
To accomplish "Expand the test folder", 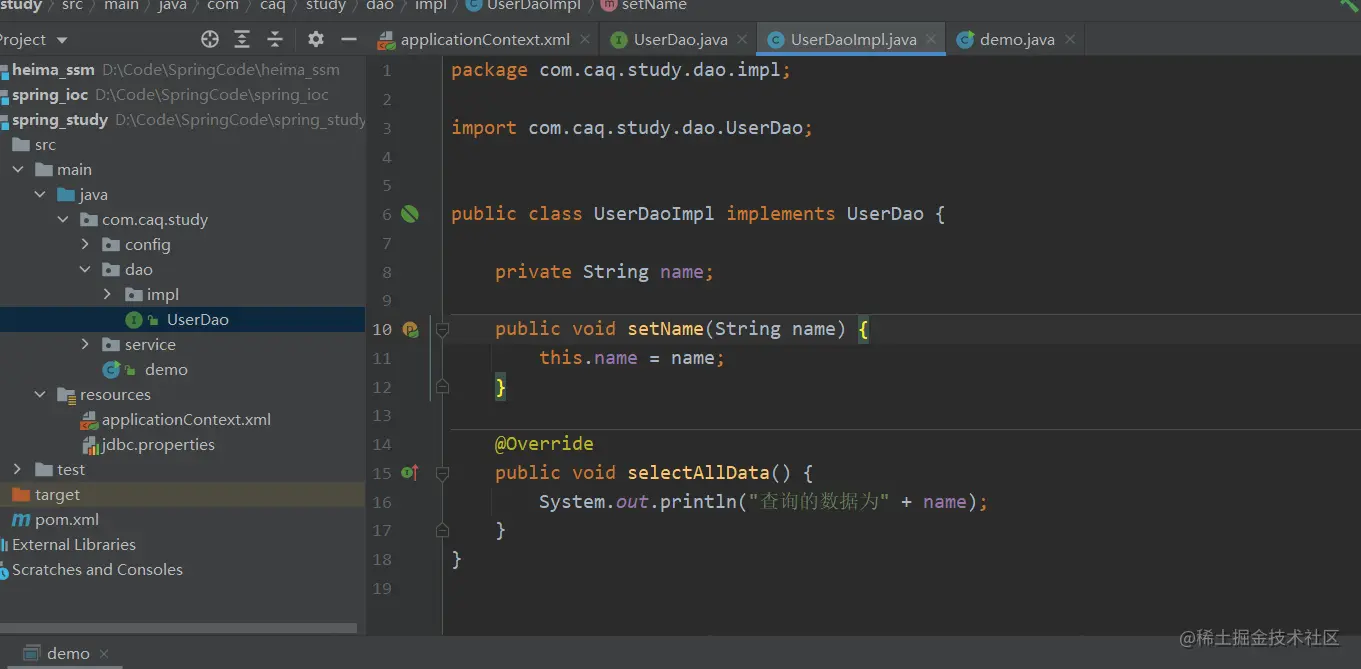I will 17,470.
